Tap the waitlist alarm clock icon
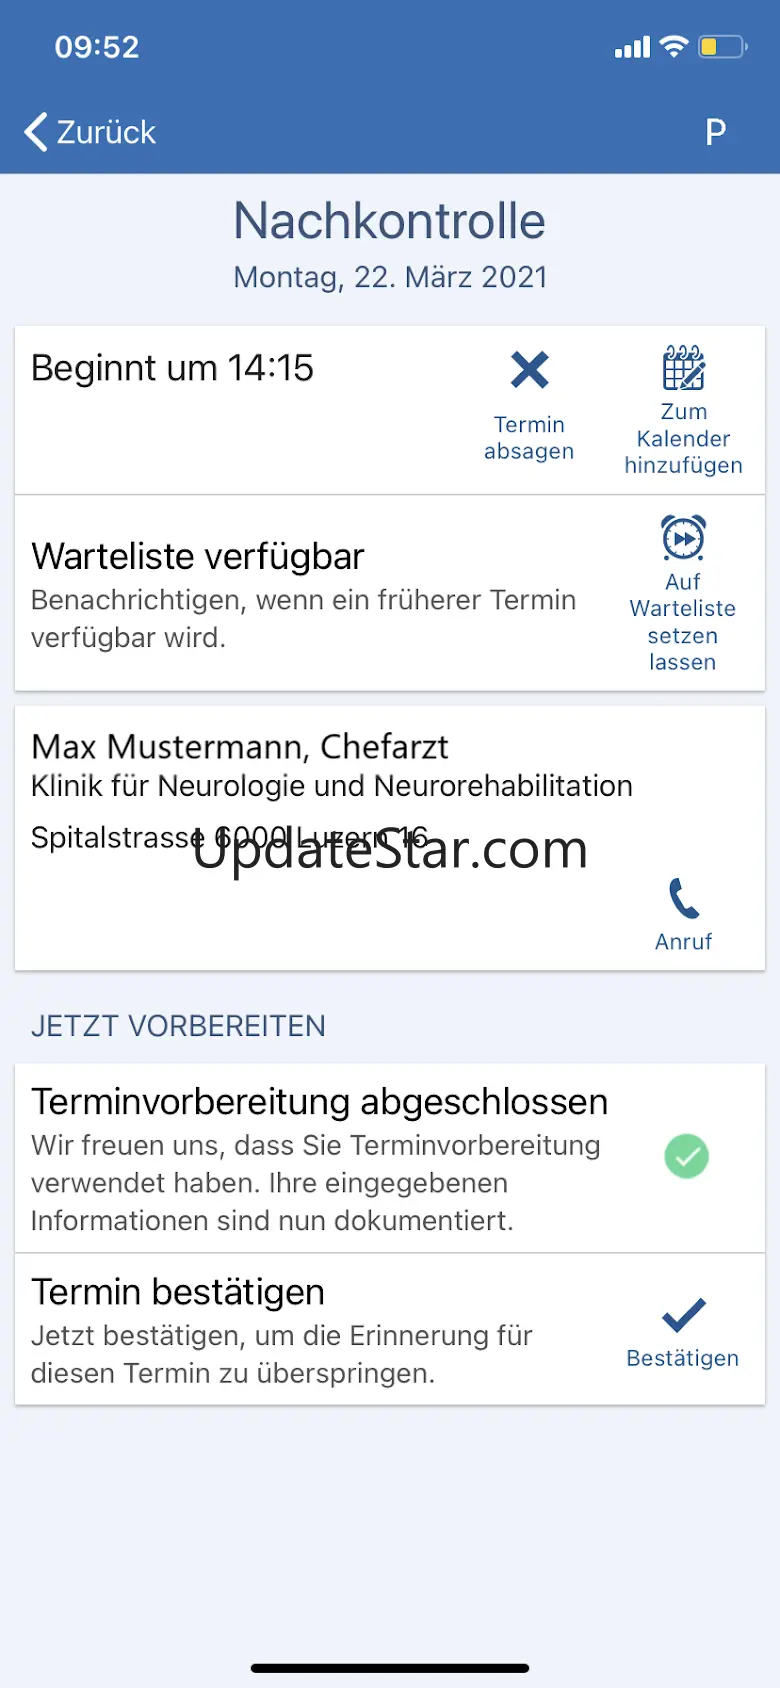780x1688 pixels. [x=684, y=538]
